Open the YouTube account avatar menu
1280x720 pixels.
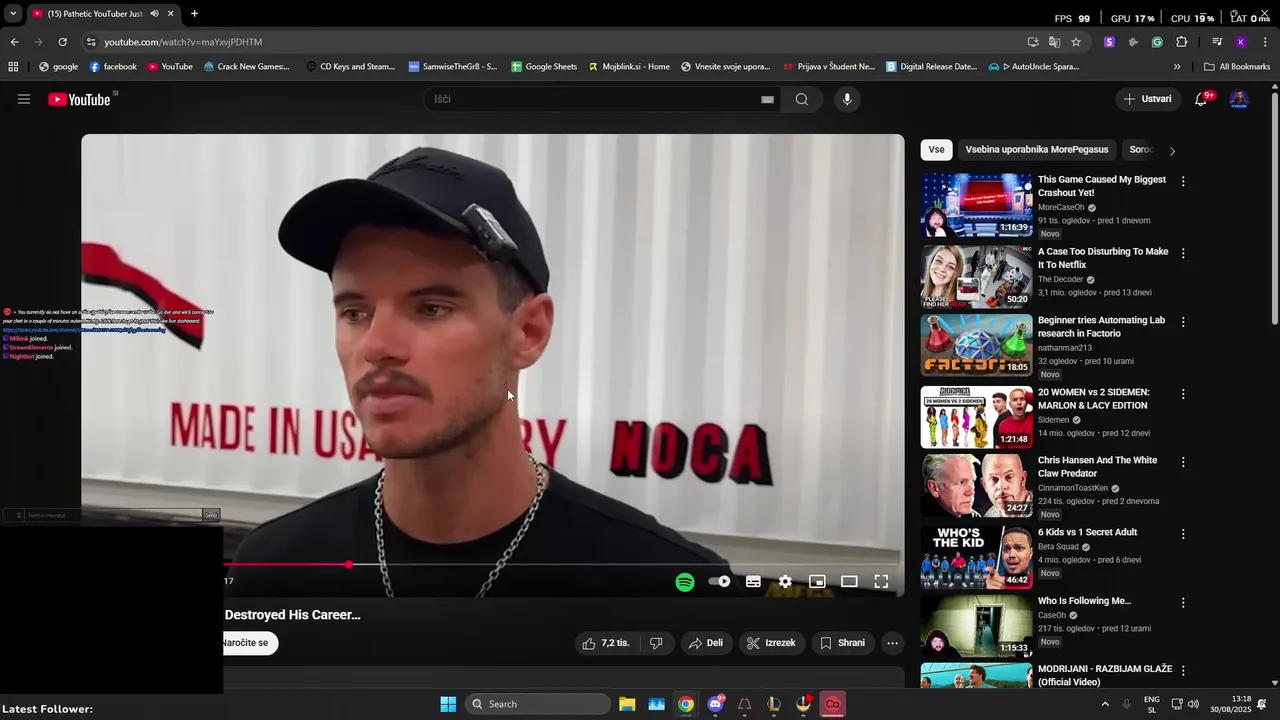click(x=1239, y=99)
